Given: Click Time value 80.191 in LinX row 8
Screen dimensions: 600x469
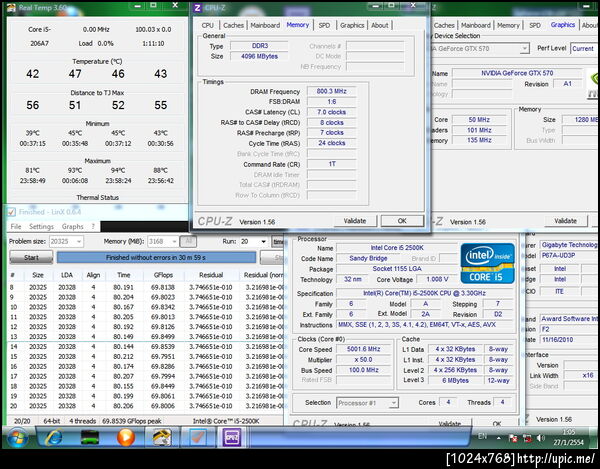Looking at the screenshot, I should pos(123,287).
